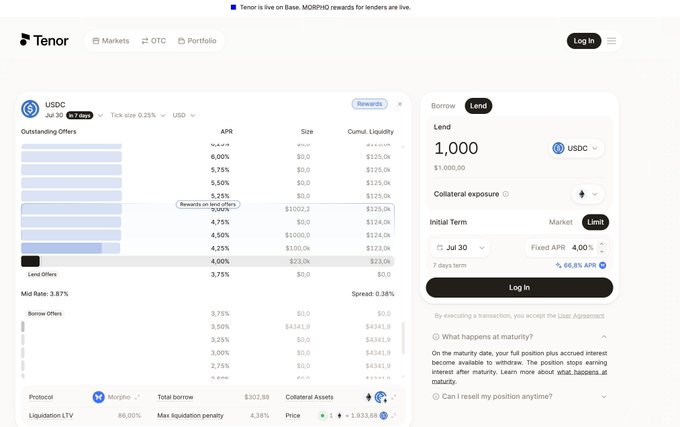This screenshot has height=427, width=680.
Task: Choose the Limit order type
Action: tap(595, 222)
